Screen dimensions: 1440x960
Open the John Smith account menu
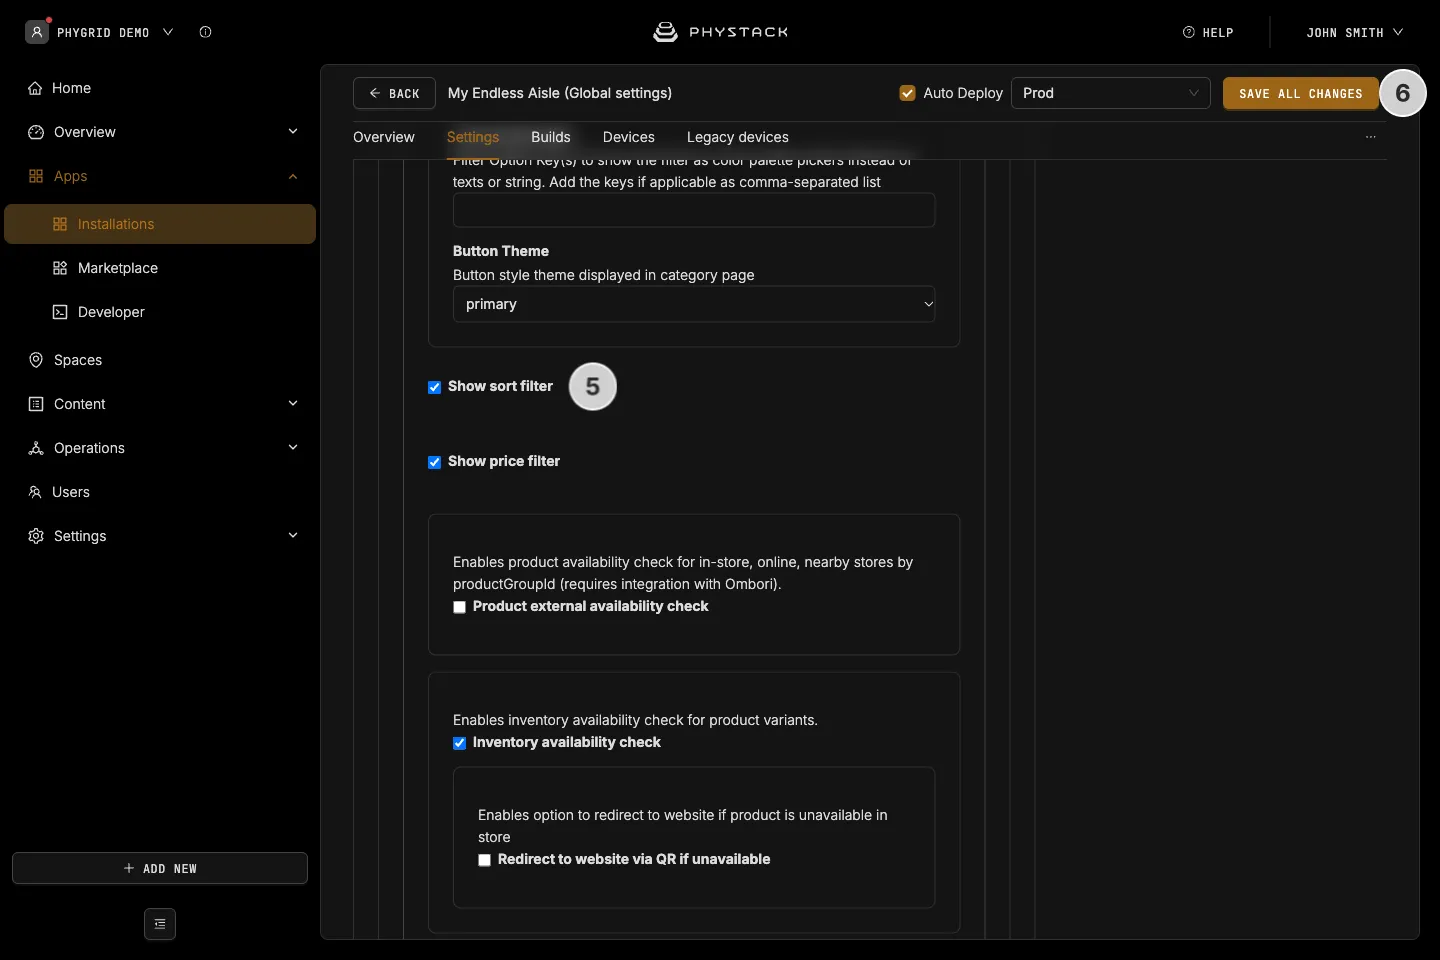[x=1355, y=32]
